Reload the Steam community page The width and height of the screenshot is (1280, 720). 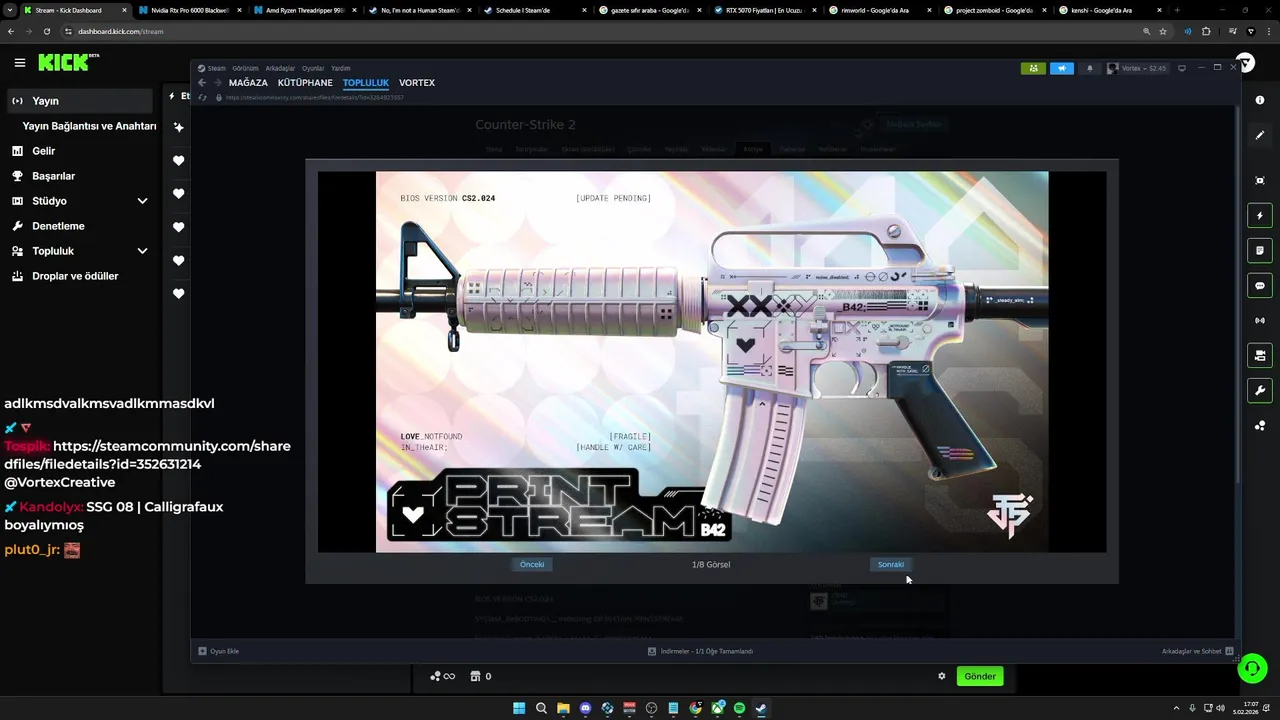tap(204, 97)
